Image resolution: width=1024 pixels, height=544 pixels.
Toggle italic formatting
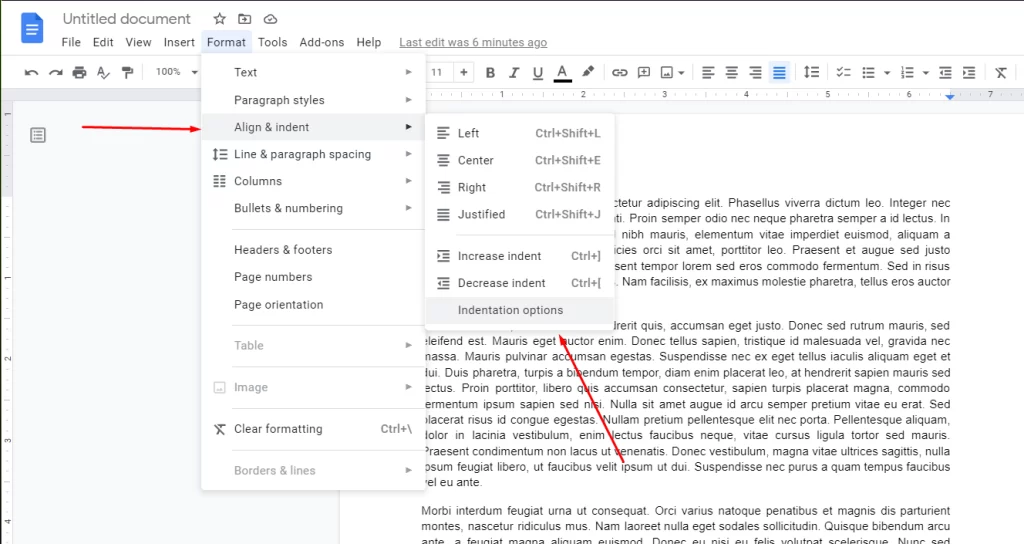point(514,72)
